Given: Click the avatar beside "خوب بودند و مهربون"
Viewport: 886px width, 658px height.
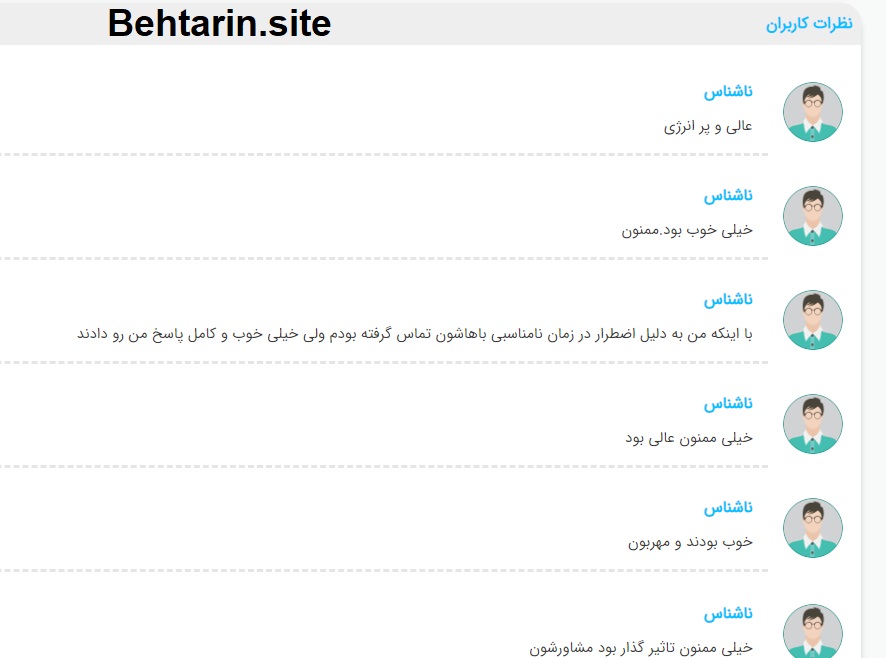Looking at the screenshot, I should click(813, 528).
